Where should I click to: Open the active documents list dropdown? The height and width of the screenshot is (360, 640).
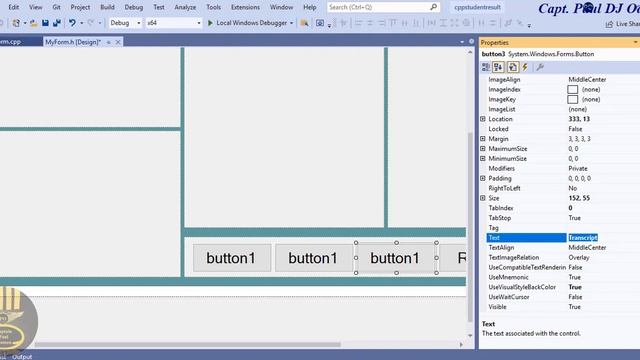pos(462,42)
